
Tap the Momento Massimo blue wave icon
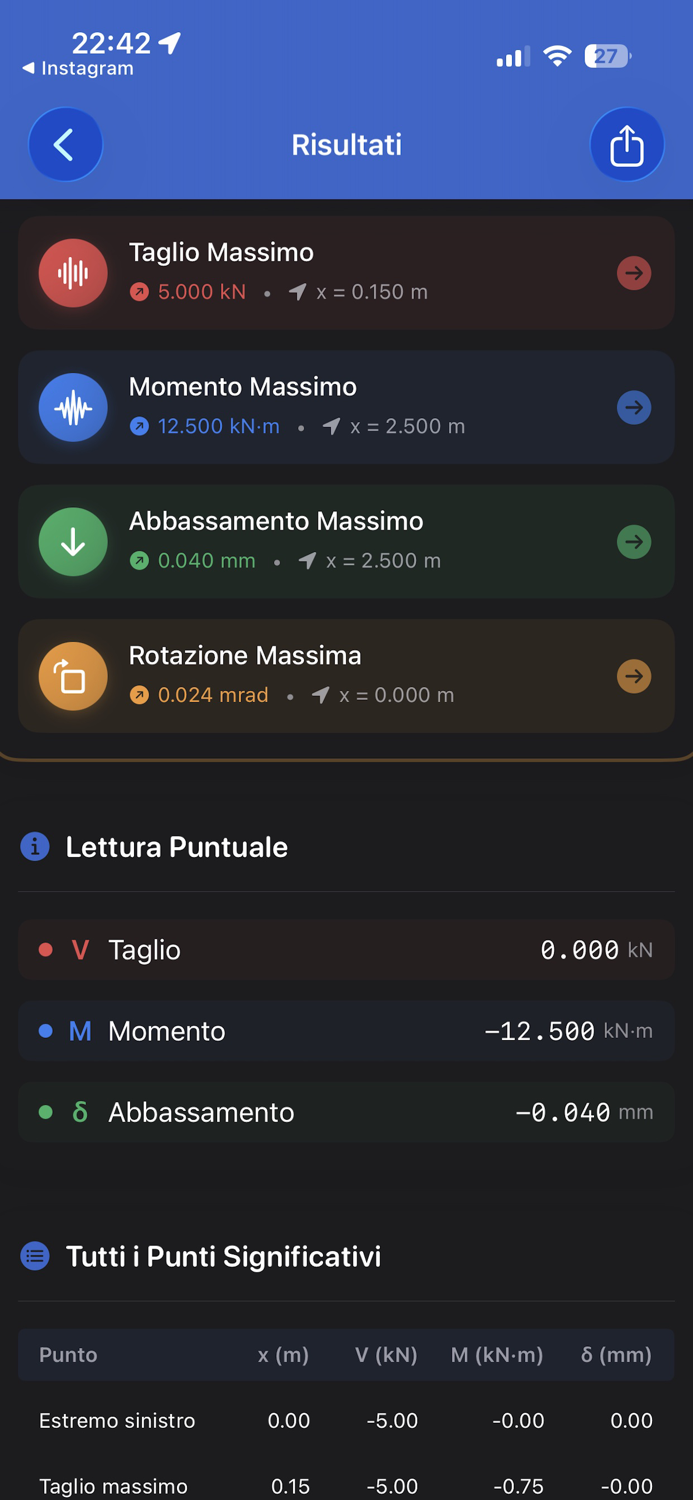72,407
